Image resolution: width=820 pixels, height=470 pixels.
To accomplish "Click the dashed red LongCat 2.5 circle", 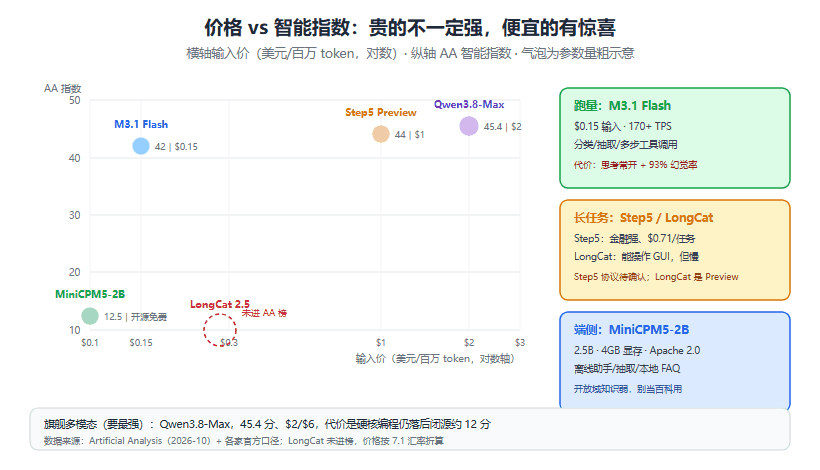I will click(x=220, y=330).
